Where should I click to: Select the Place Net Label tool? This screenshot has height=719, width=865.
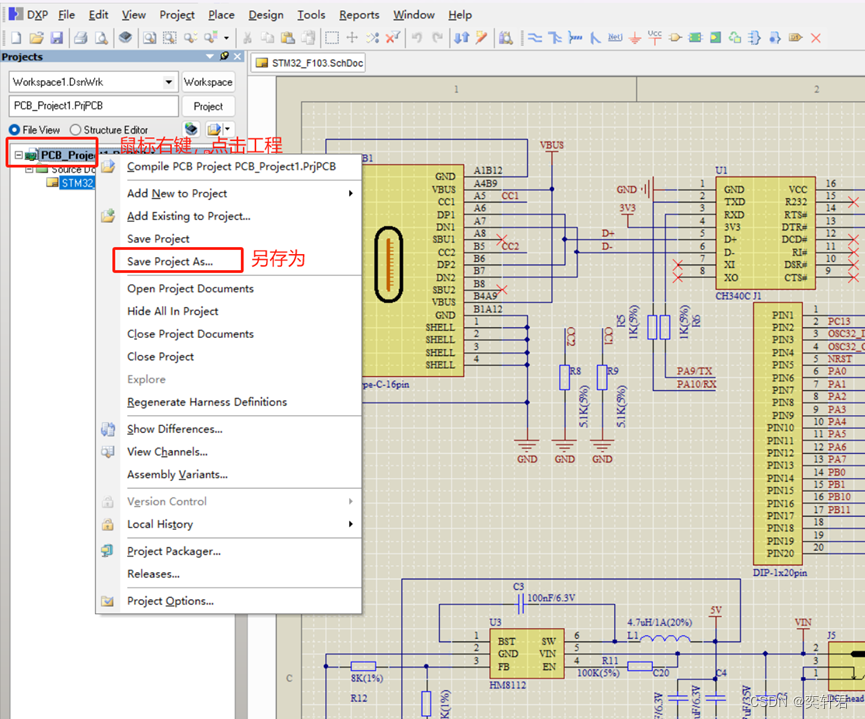(x=615, y=38)
